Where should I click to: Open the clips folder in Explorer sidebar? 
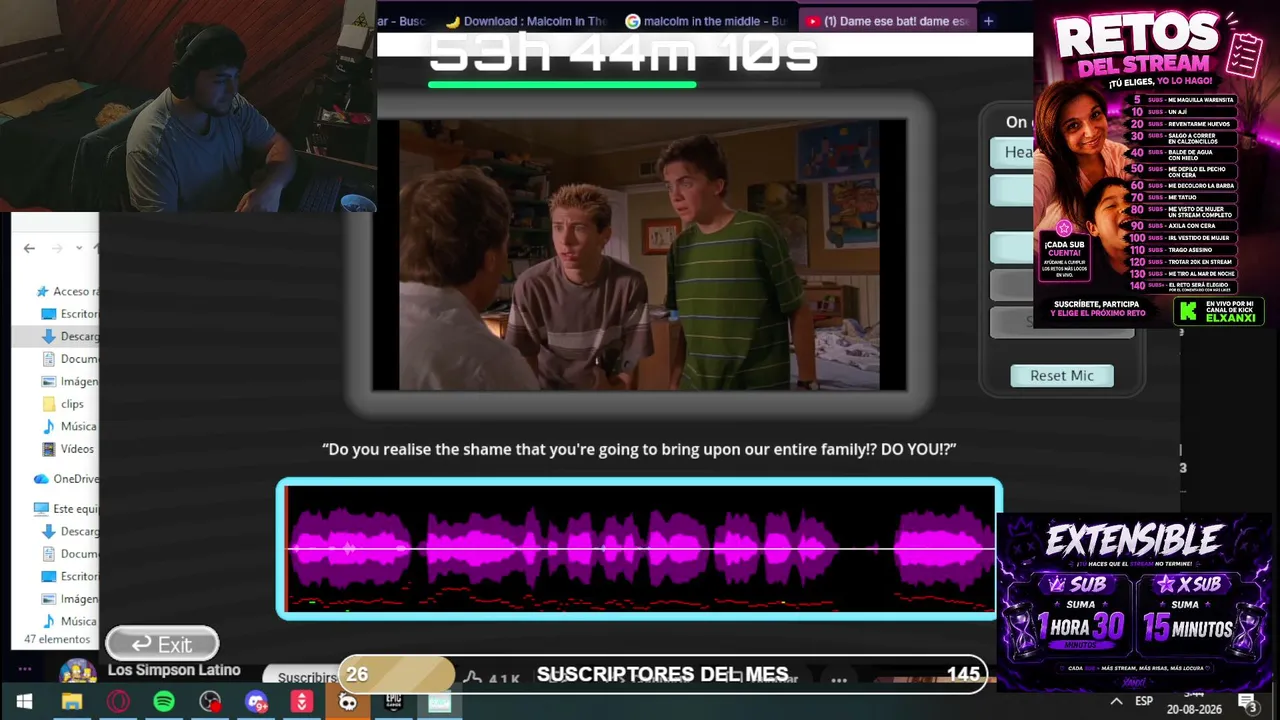point(63,404)
